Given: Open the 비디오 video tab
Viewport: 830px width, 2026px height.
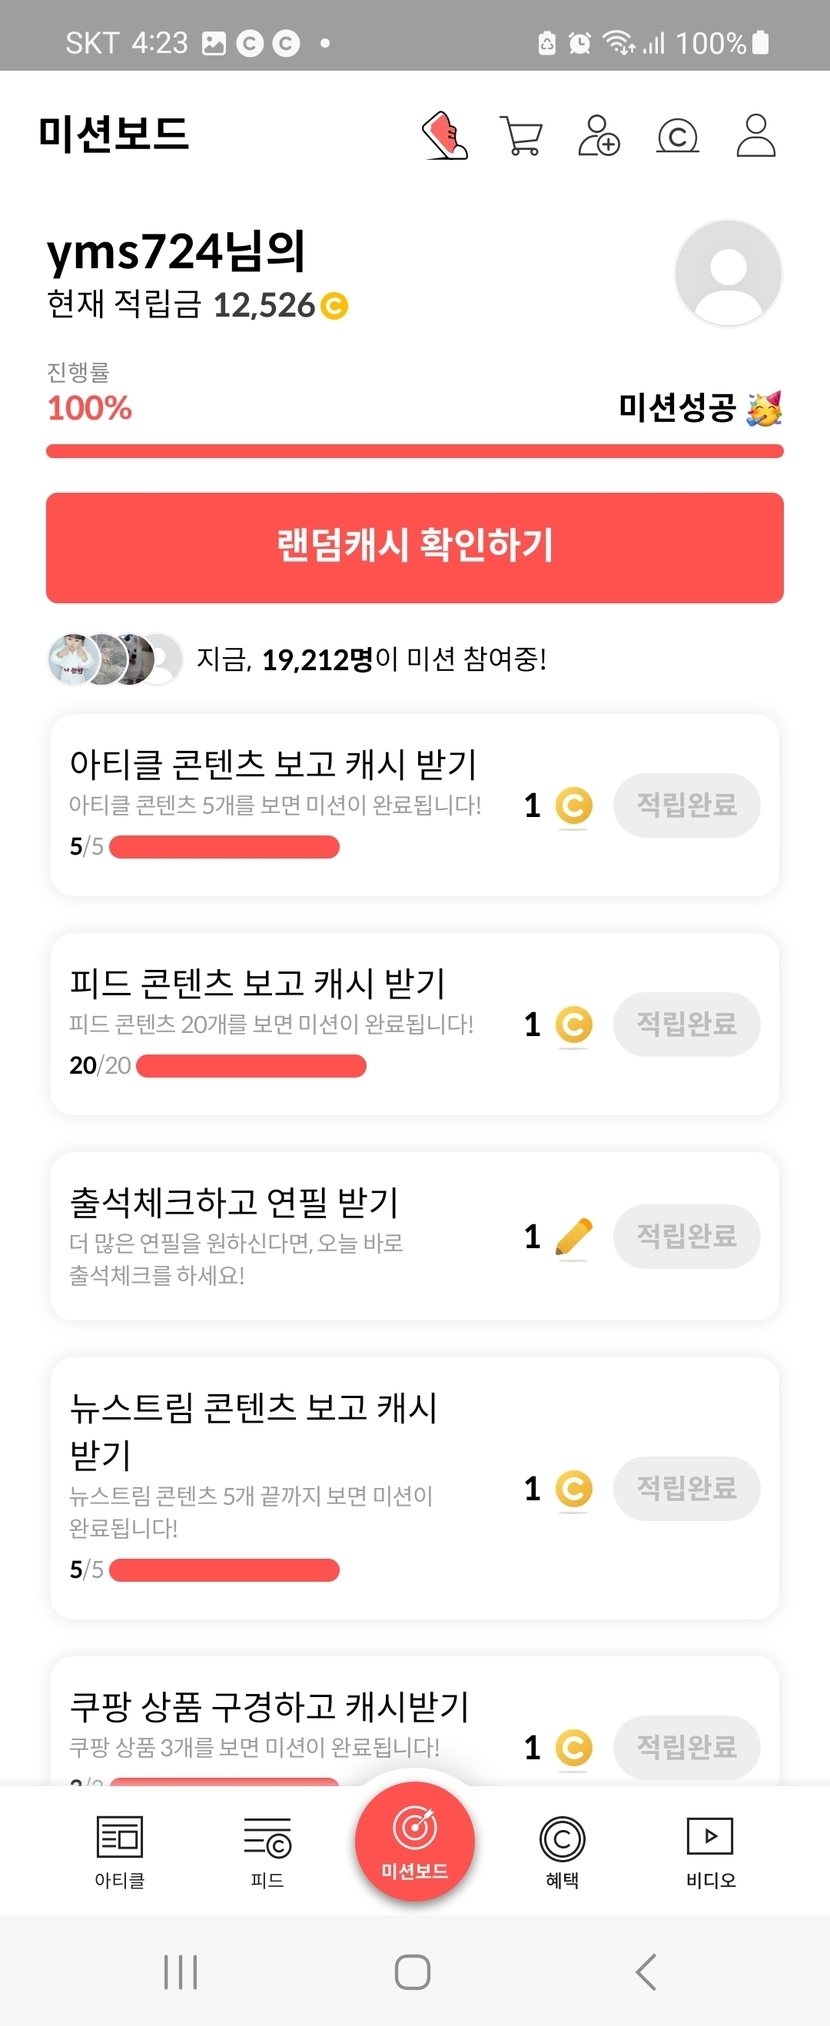Looking at the screenshot, I should [x=710, y=1851].
